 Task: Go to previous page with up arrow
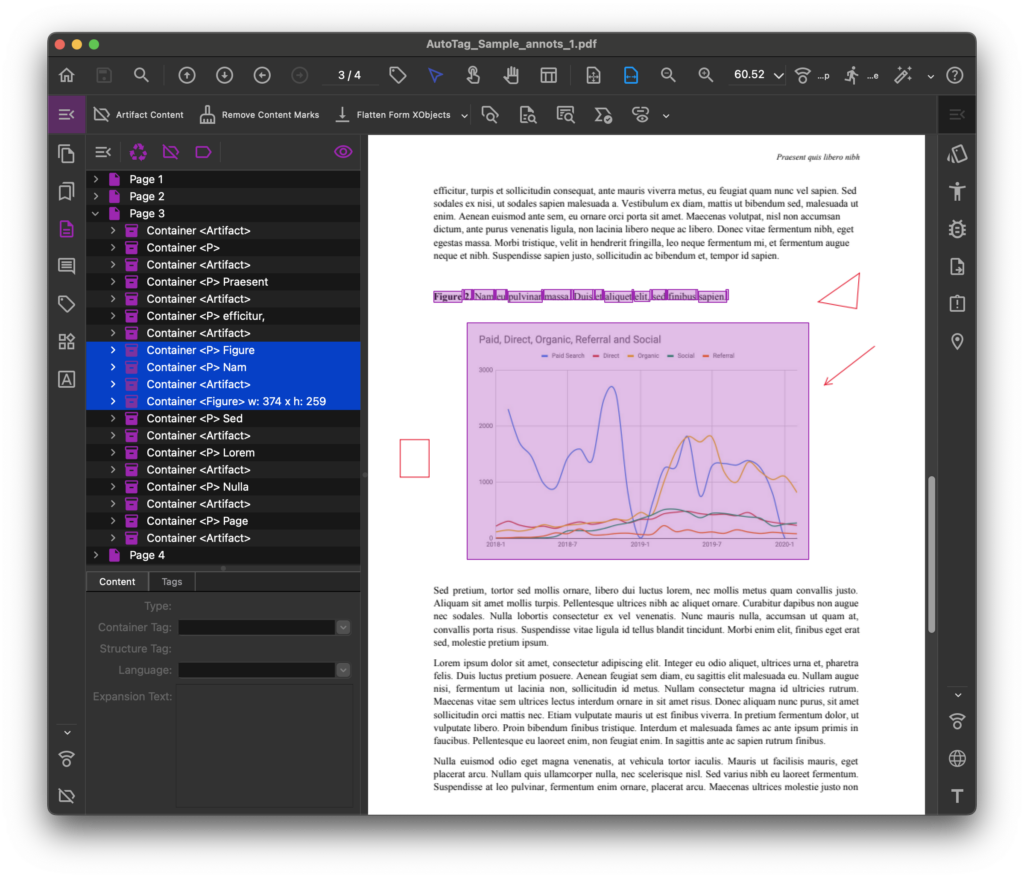point(187,75)
